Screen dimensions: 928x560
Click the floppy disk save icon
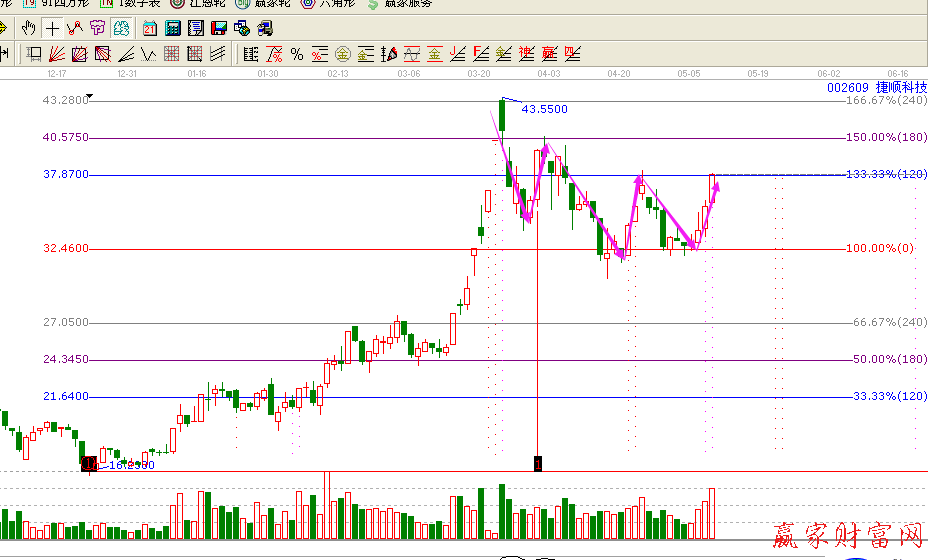click(x=217, y=27)
